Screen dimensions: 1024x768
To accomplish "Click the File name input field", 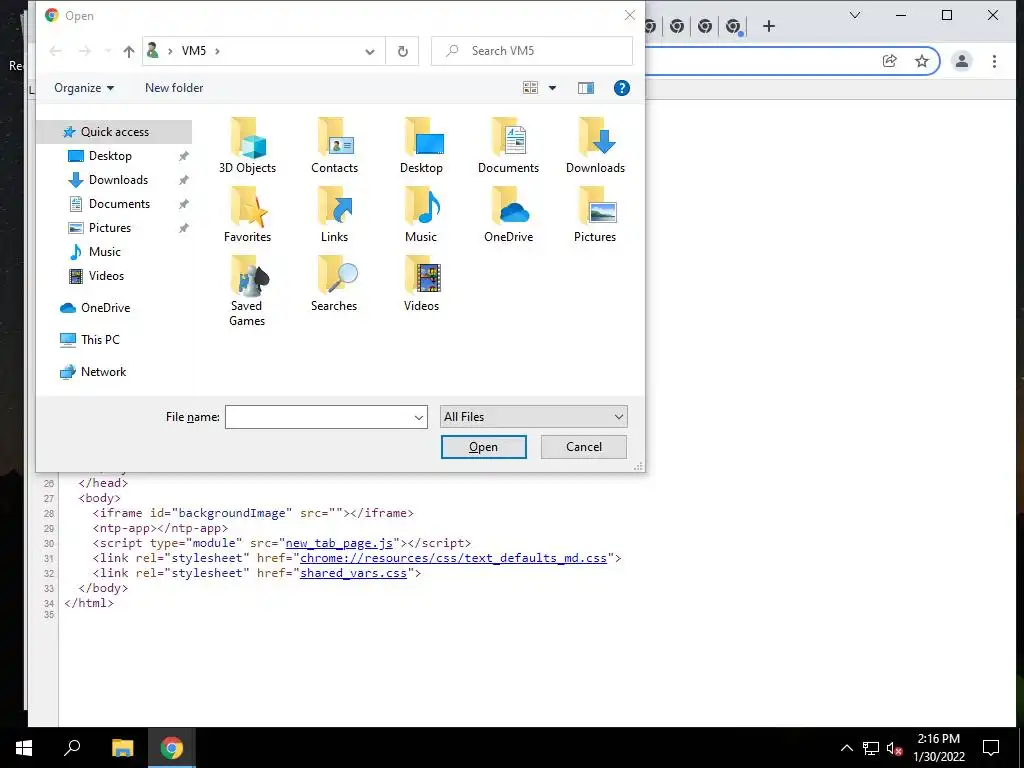I will coord(319,417).
